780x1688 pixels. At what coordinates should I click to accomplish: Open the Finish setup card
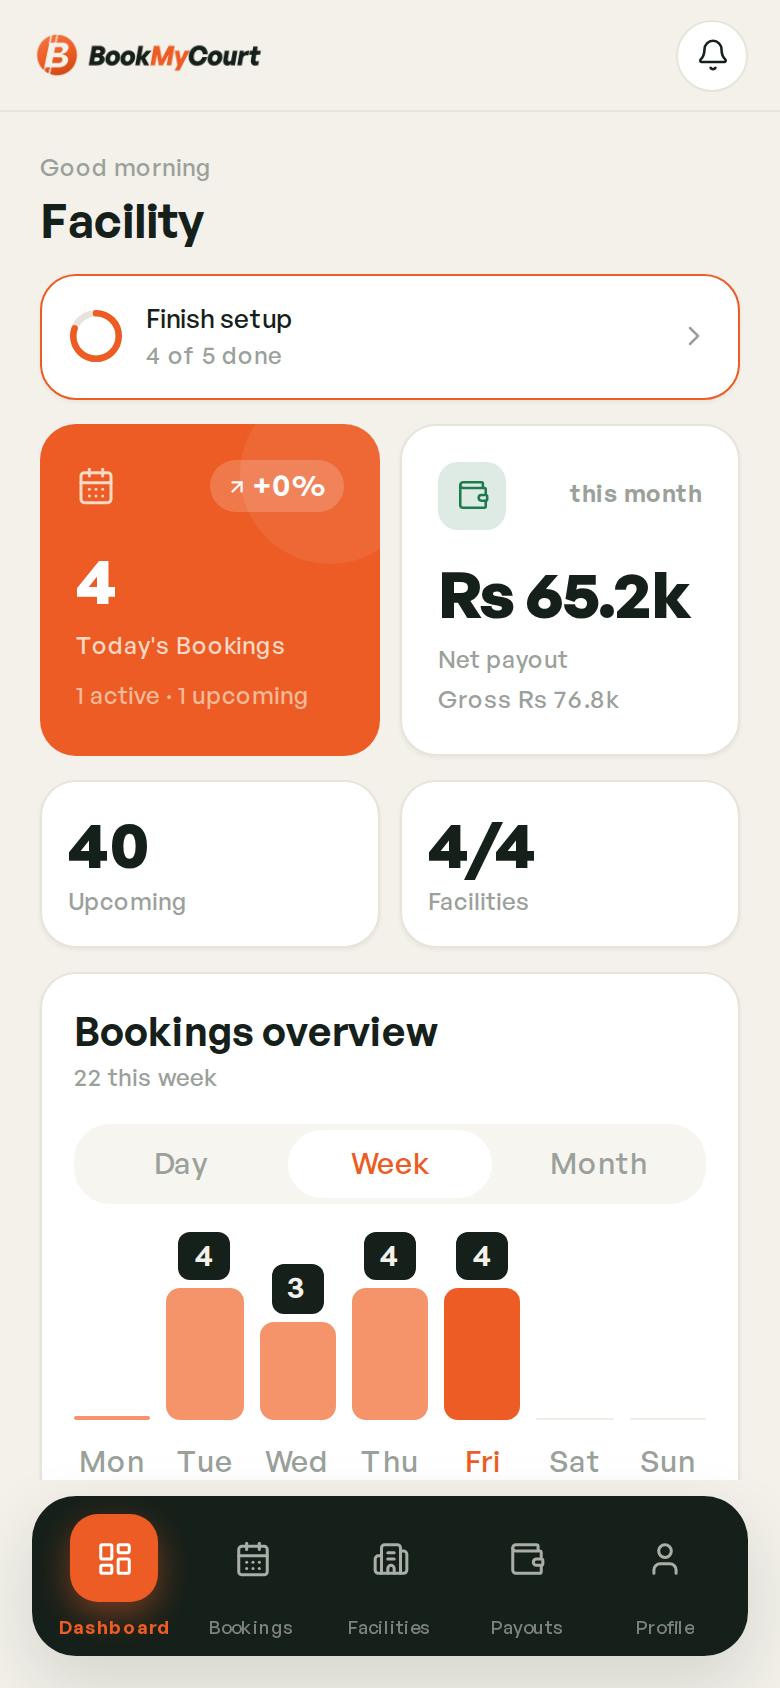tap(390, 337)
